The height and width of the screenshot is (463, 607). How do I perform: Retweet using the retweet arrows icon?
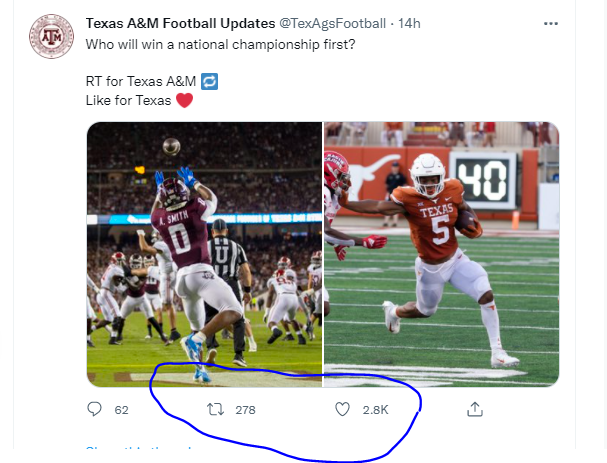click(214, 409)
